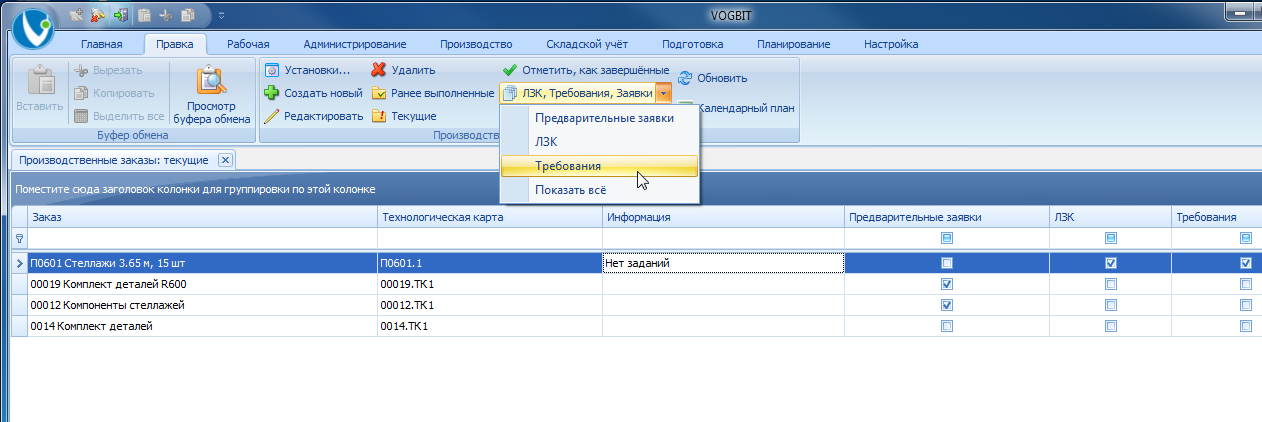This screenshot has width=1262, height=422.
Task: Switch to Производство ribbon tab
Action: [476, 44]
